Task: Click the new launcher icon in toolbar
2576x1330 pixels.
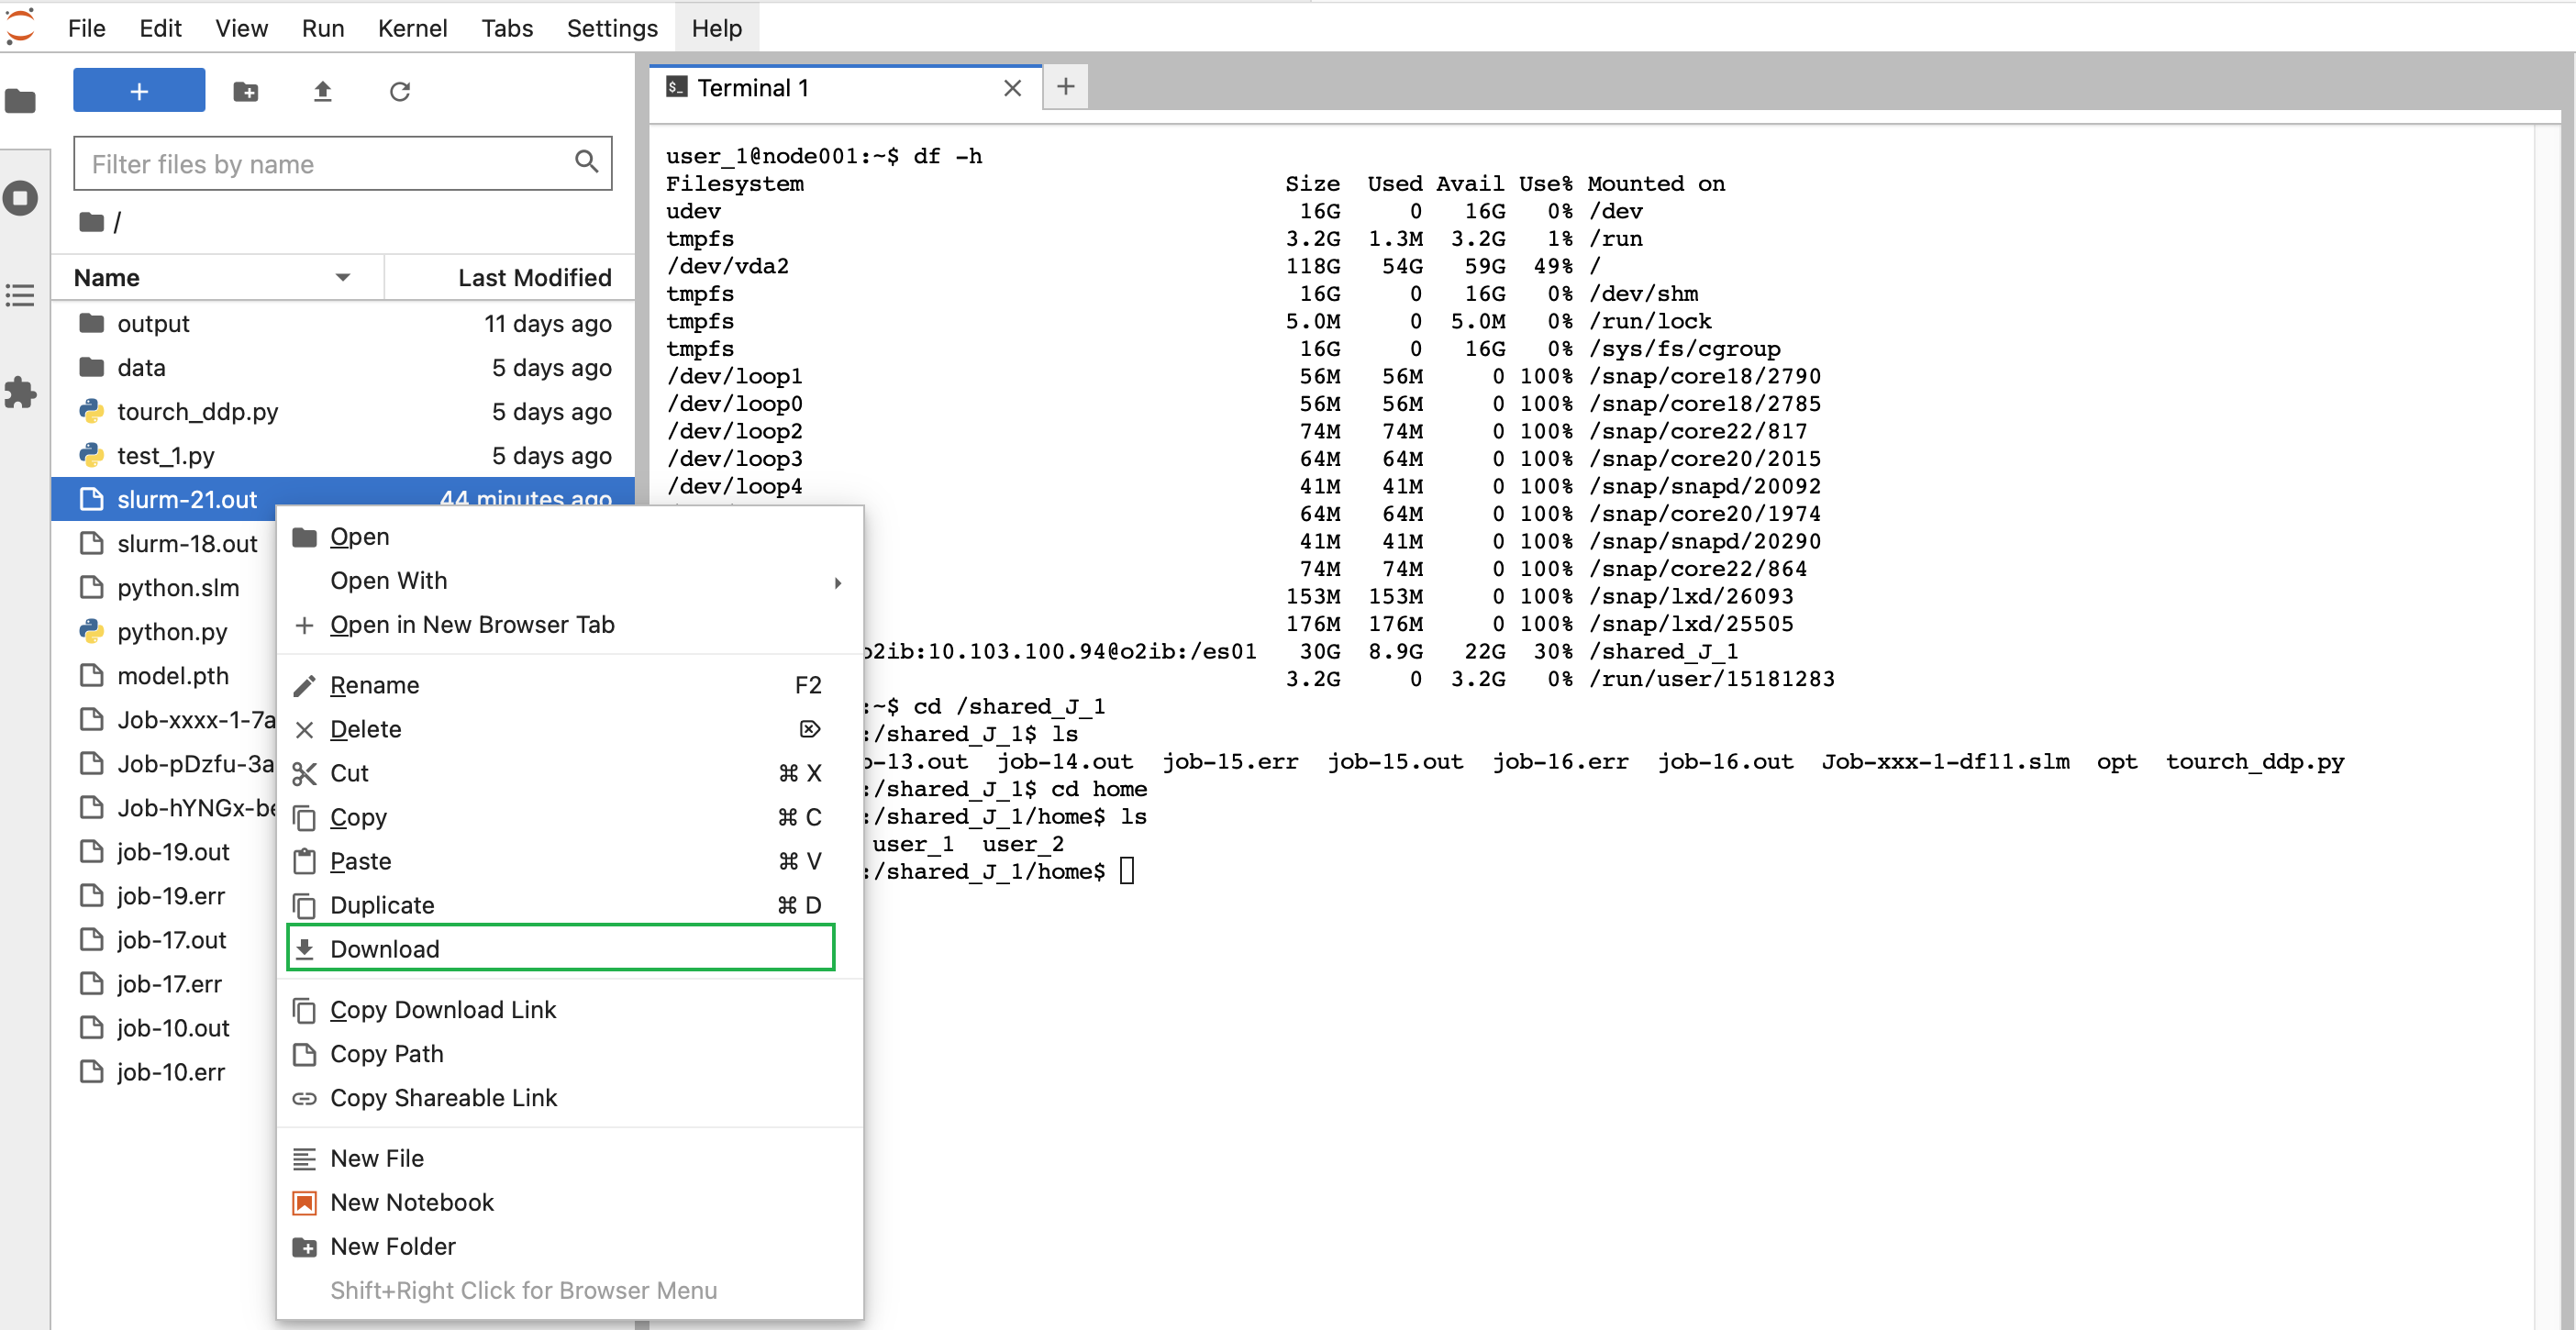Action: click(139, 92)
